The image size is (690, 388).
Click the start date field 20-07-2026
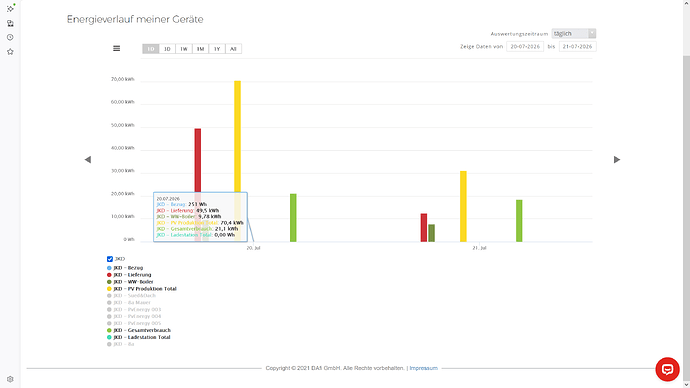tap(525, 46)
